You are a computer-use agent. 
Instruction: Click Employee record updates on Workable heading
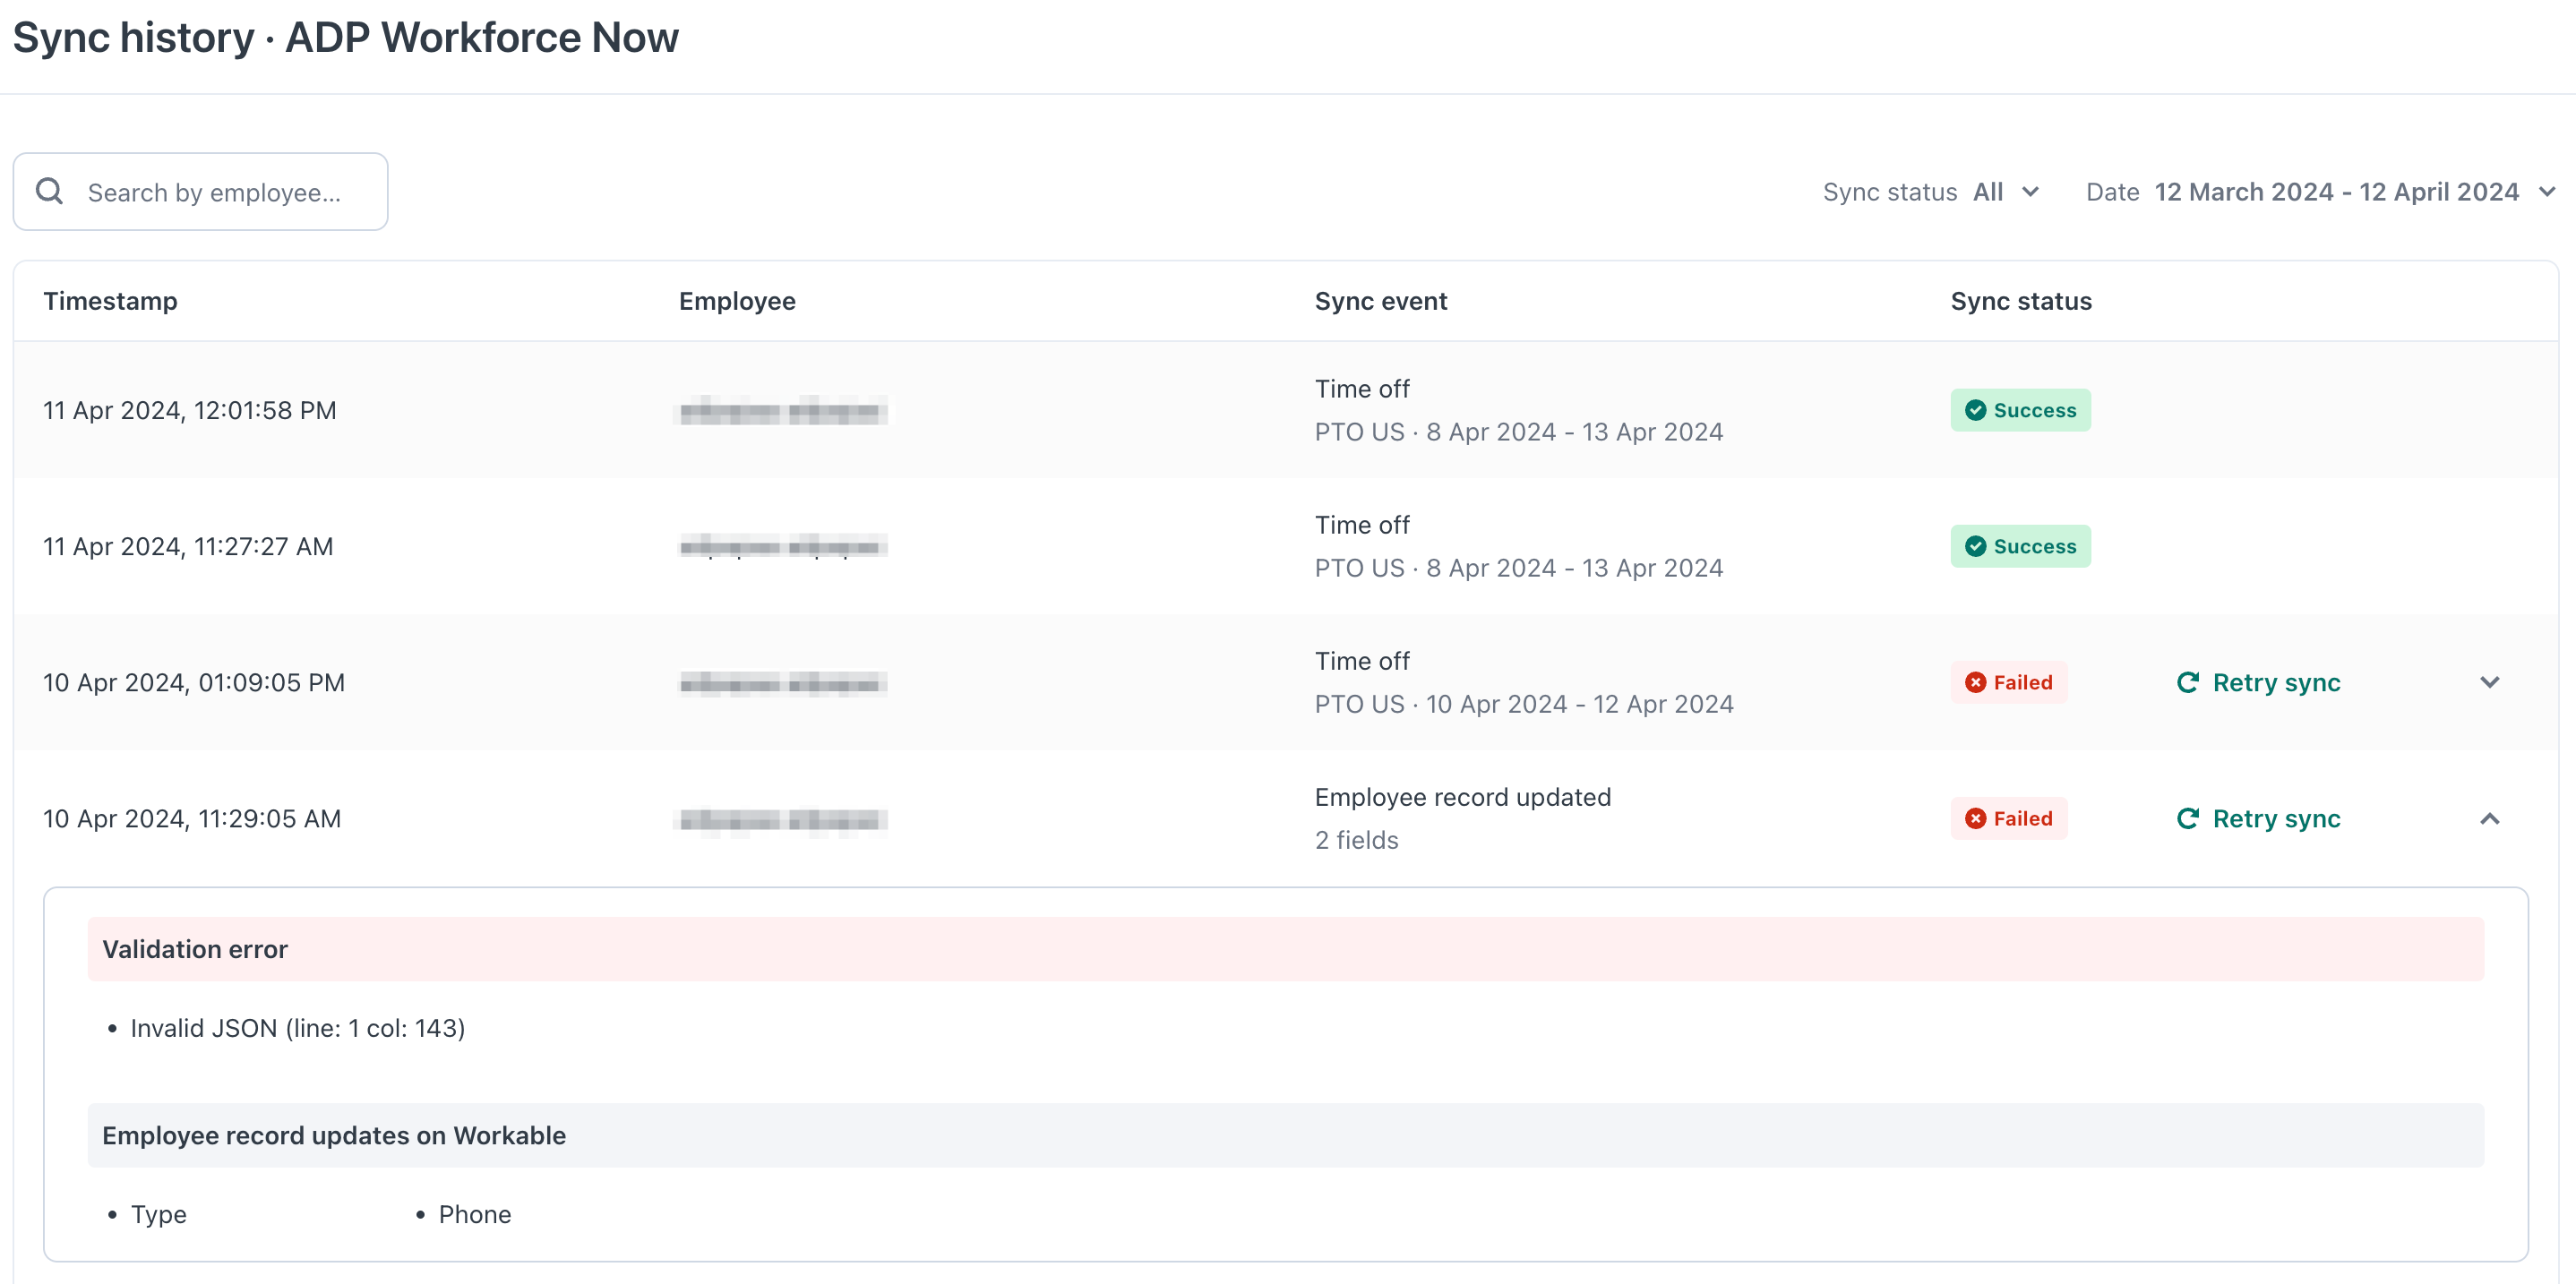334,1135
